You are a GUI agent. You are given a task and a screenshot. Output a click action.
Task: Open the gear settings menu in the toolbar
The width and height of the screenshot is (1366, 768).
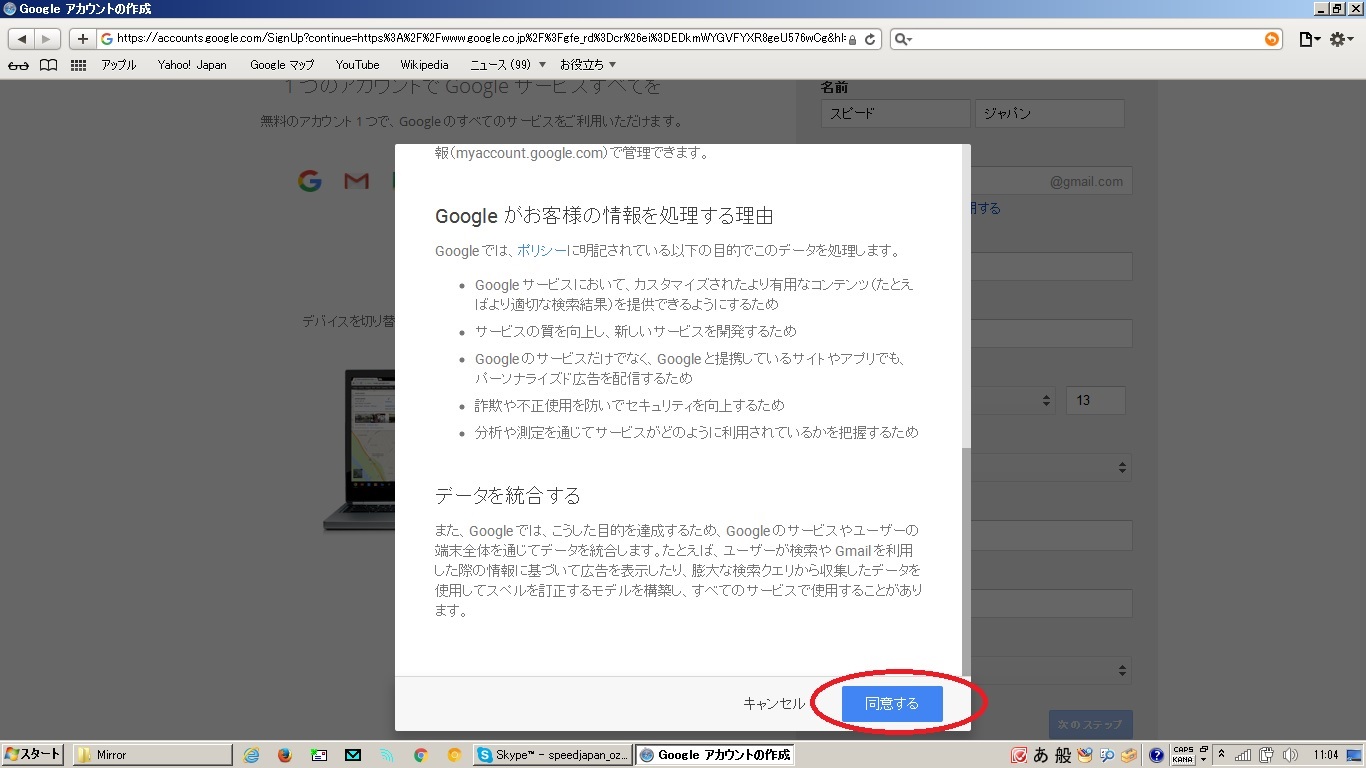click(1340, 39)
